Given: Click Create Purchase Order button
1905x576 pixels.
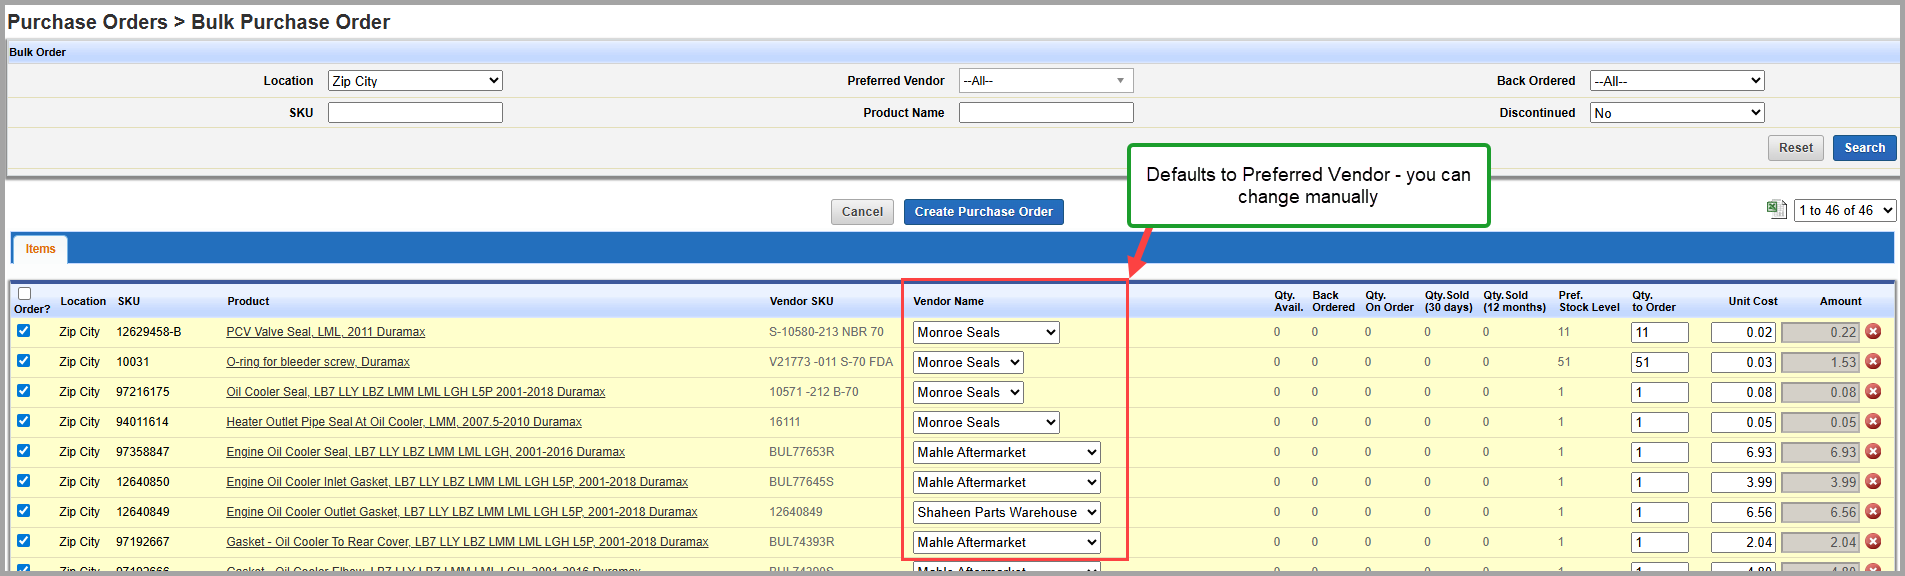Looking at the screenshot, I should pyautogui.click(x=983, y=212).
